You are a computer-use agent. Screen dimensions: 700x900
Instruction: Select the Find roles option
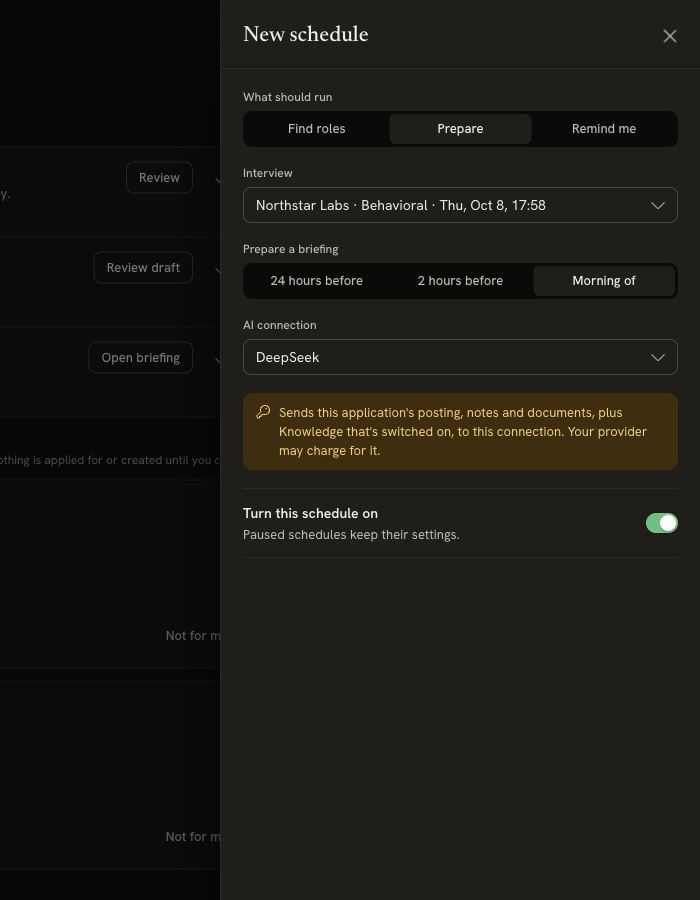(317, 129)
